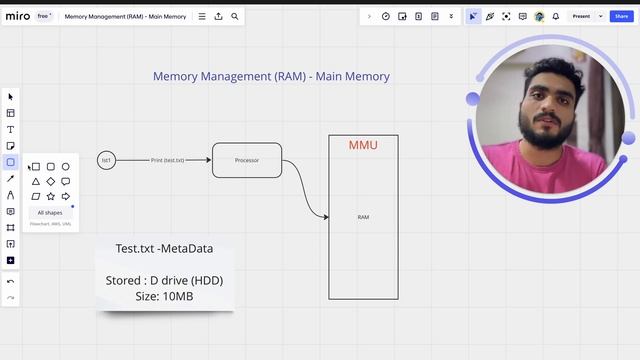Image resolution: width=640 pixels, height=360 pixels.
Task: Select the heading 'Memory Management (RAM) - Main Memory'
Action: [x=271, y=76]
